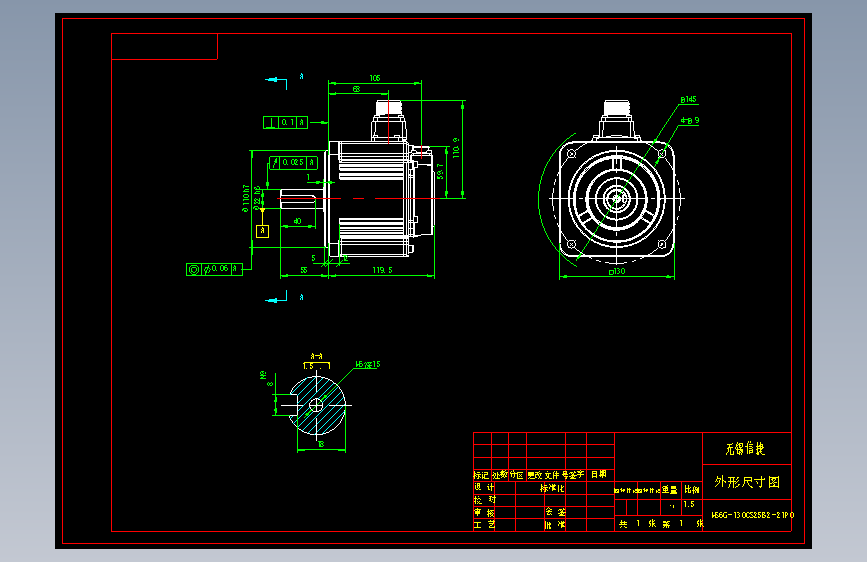Click the runout 0.025 tolerance frame

pyautogui.click(x=294, y=163)
